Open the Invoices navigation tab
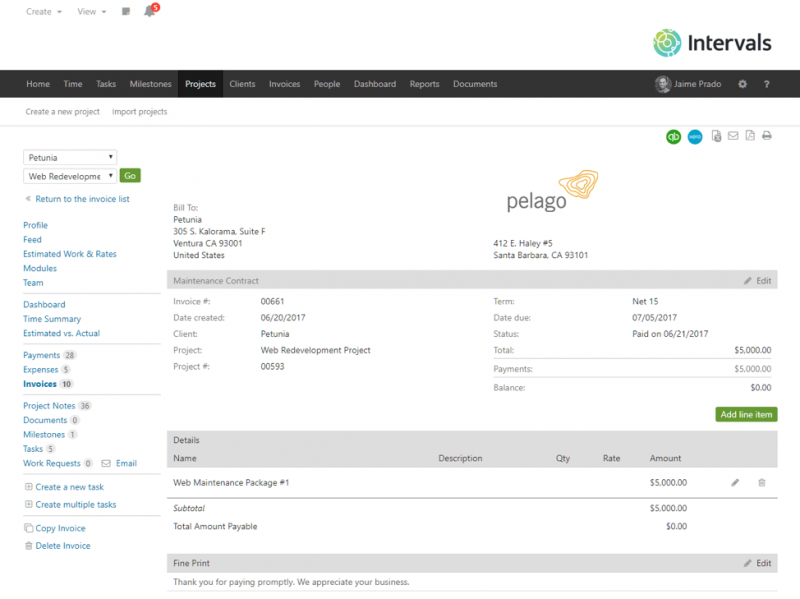Viewport: 800px width, 599px height. click(x=285, y=84)
